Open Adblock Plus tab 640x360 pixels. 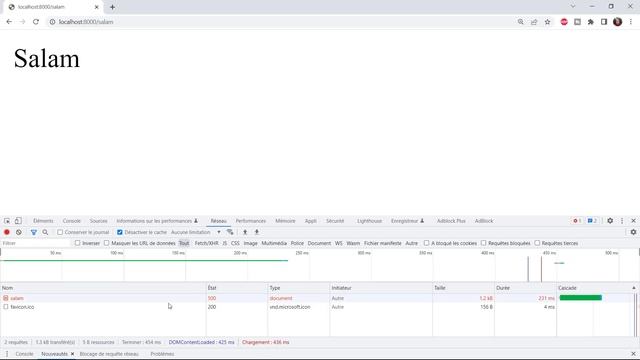451,221
